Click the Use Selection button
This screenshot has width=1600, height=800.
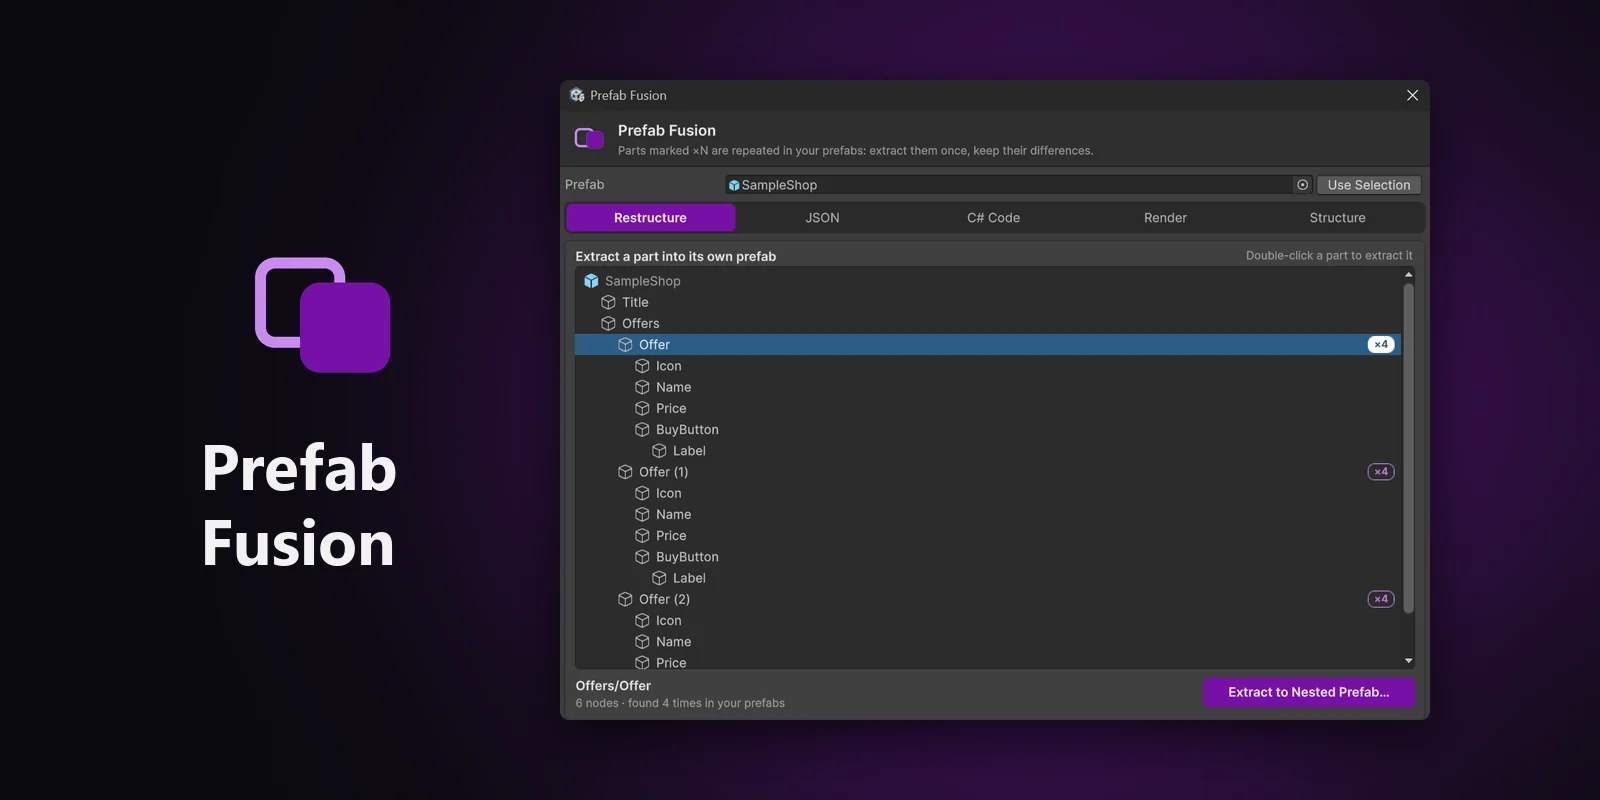pos(1369,185)
